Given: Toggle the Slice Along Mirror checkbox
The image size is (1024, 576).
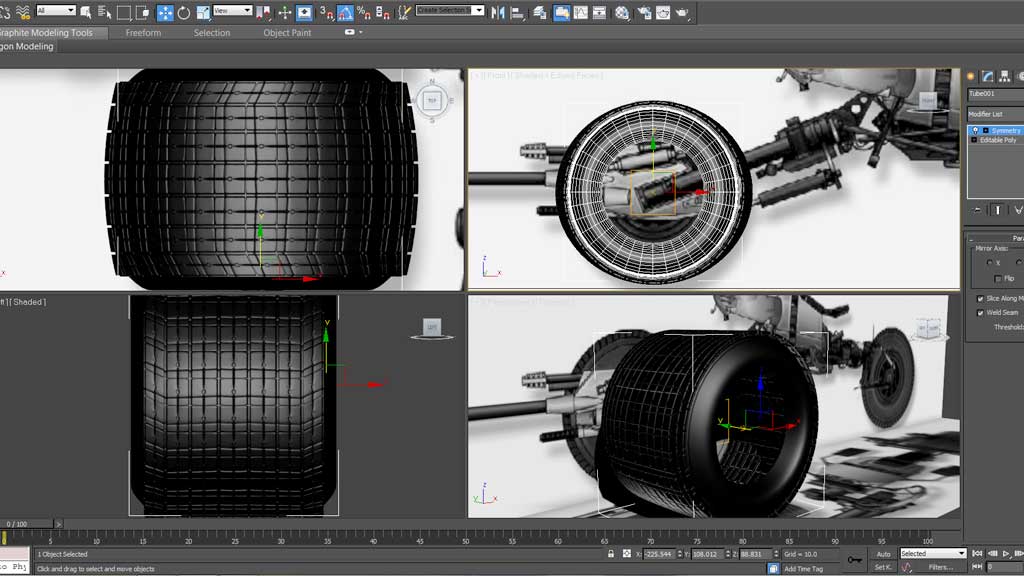Looking at the screenshot, I should pos(980,298).
